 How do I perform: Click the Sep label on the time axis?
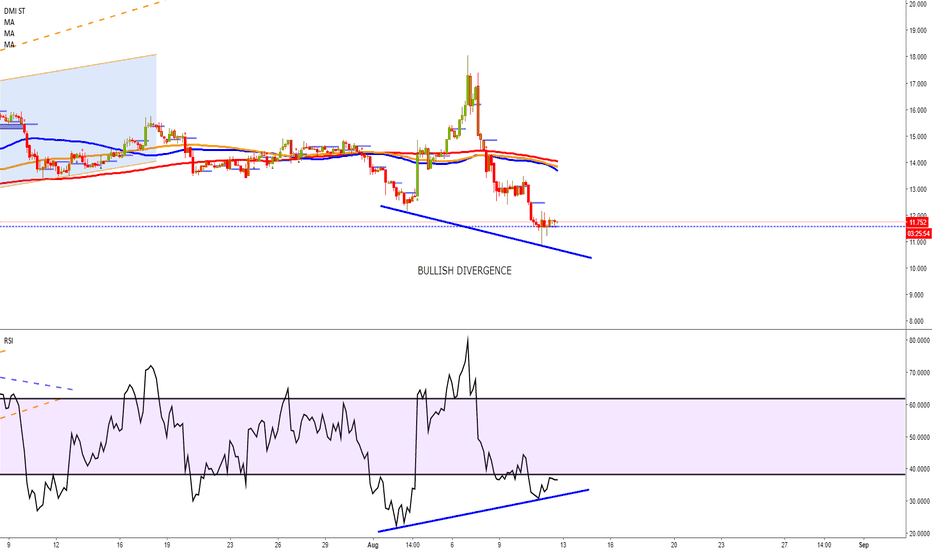(864, 545)
